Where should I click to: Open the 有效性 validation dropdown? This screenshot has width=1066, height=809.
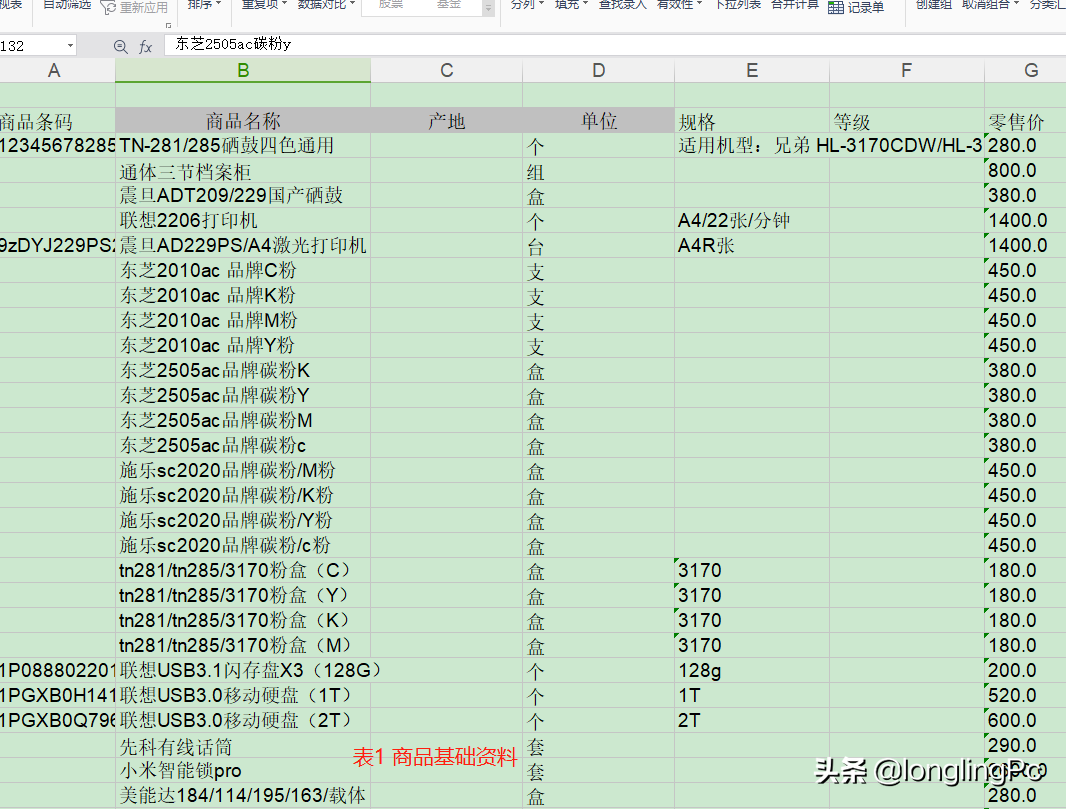coord(679,5)
